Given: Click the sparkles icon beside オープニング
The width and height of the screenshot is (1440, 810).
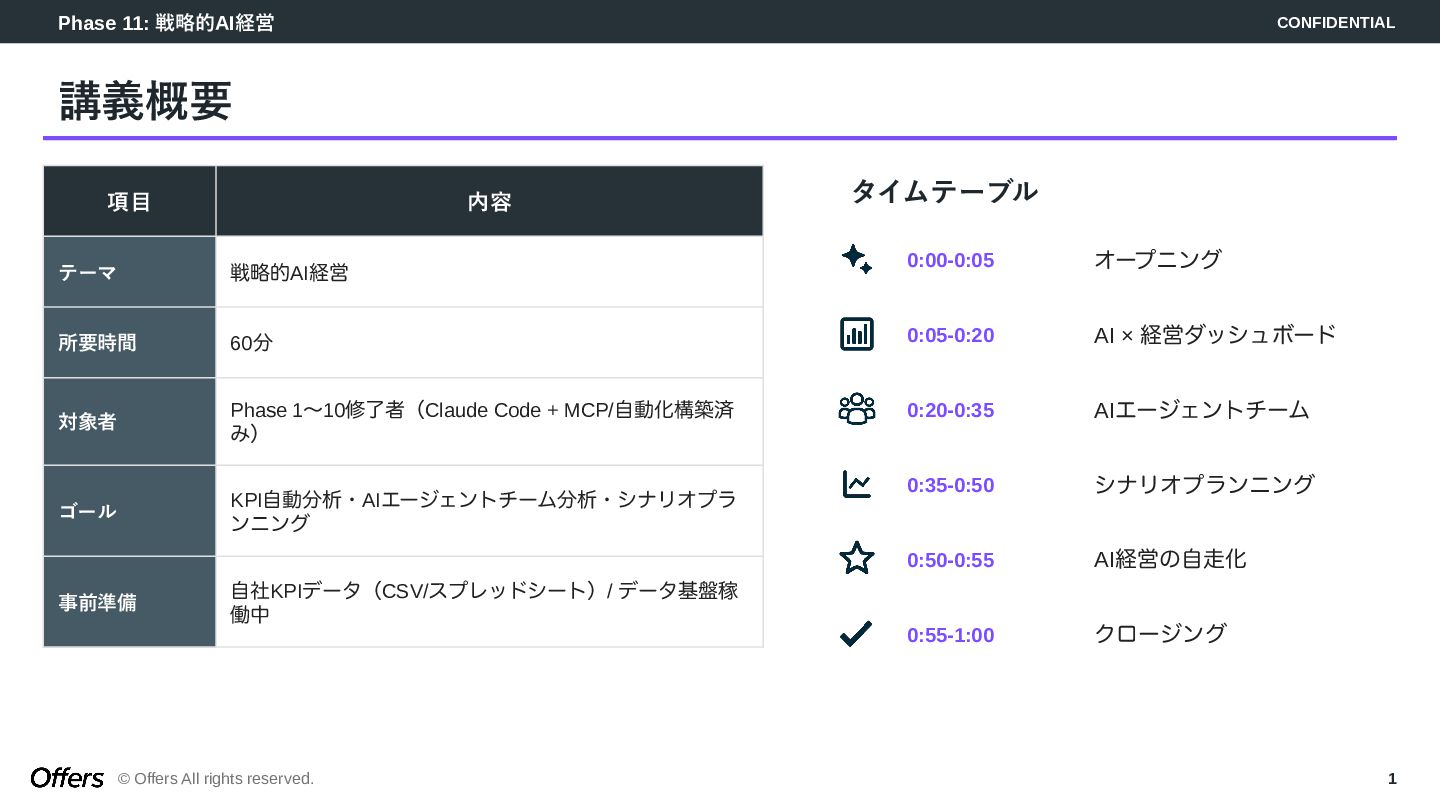Looking at the screenshot, I should point(856,260).
